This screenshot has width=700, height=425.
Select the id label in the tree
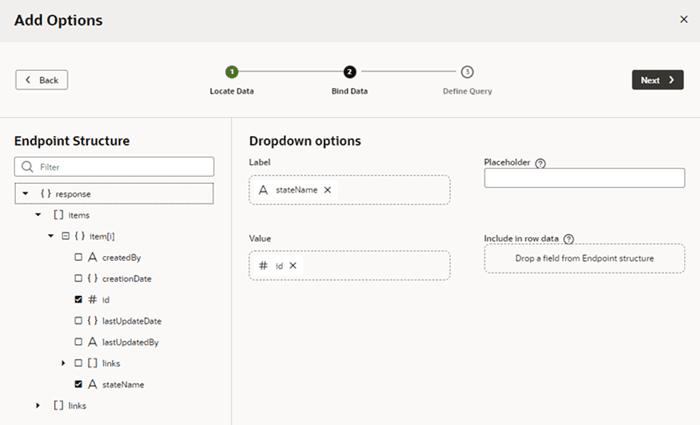point(105,300)
